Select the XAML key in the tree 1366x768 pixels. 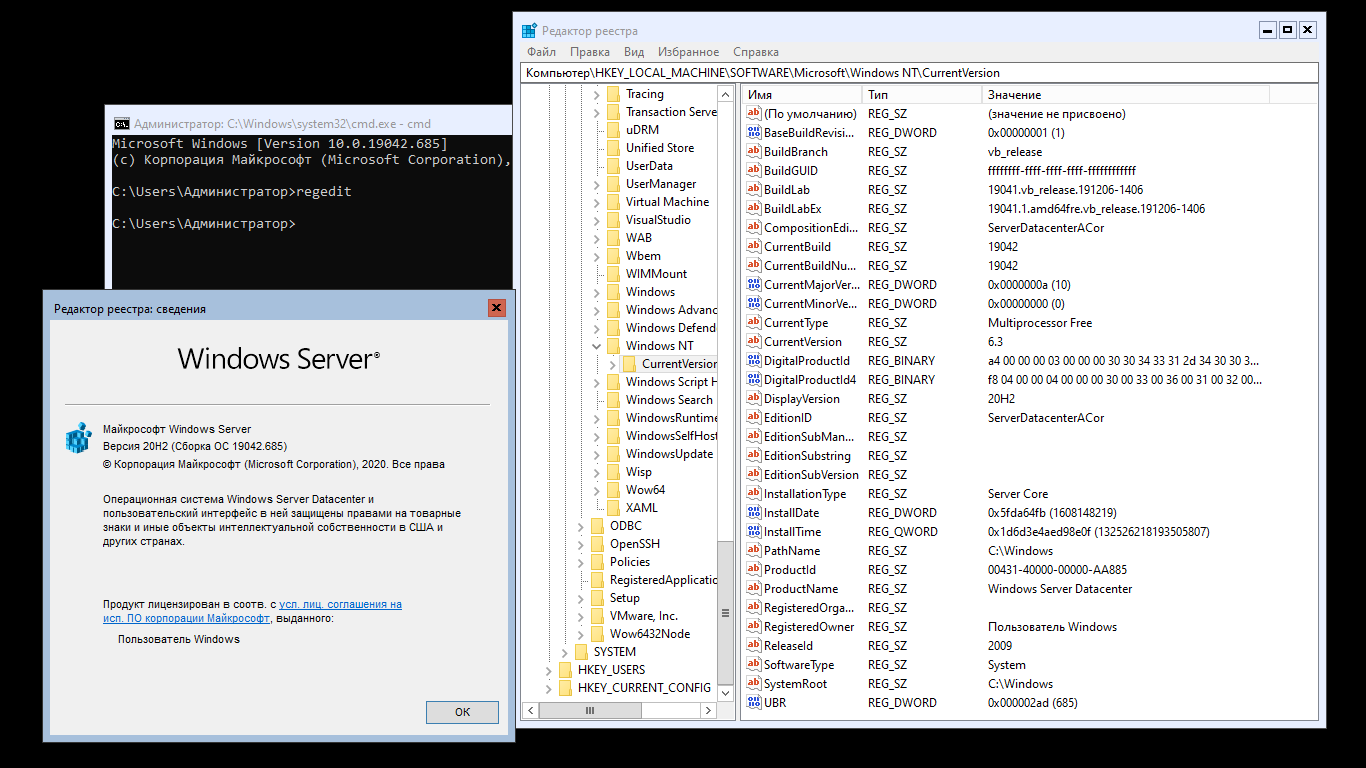[x=642, y=508]
